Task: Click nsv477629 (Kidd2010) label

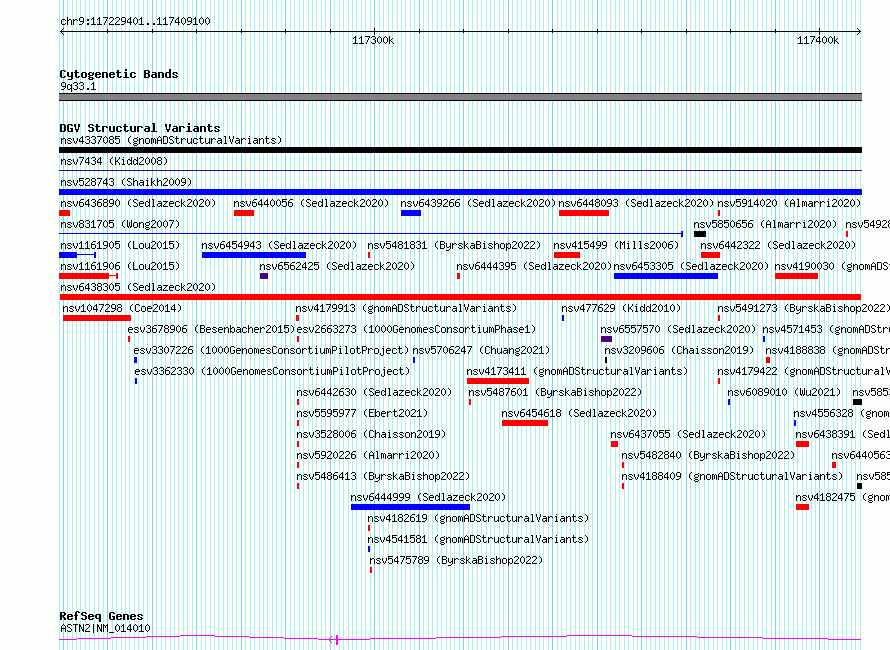Action: pos(621,308)
